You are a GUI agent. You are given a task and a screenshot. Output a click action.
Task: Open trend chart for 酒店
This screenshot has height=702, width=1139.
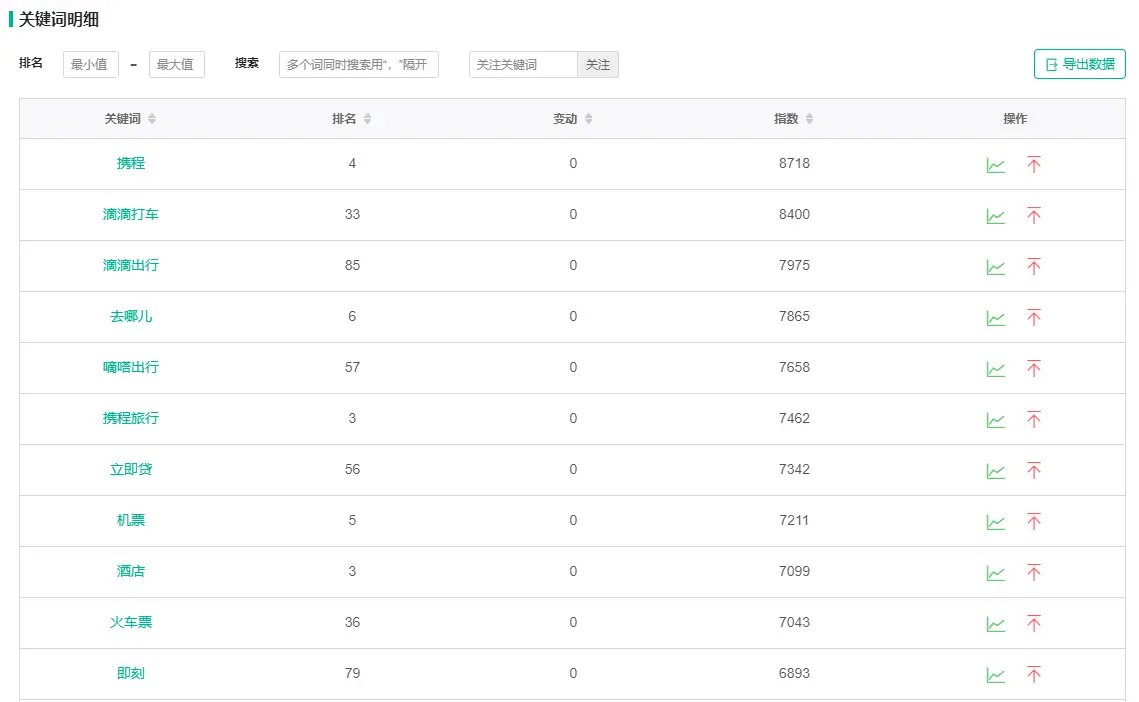(x=995, y=573)
